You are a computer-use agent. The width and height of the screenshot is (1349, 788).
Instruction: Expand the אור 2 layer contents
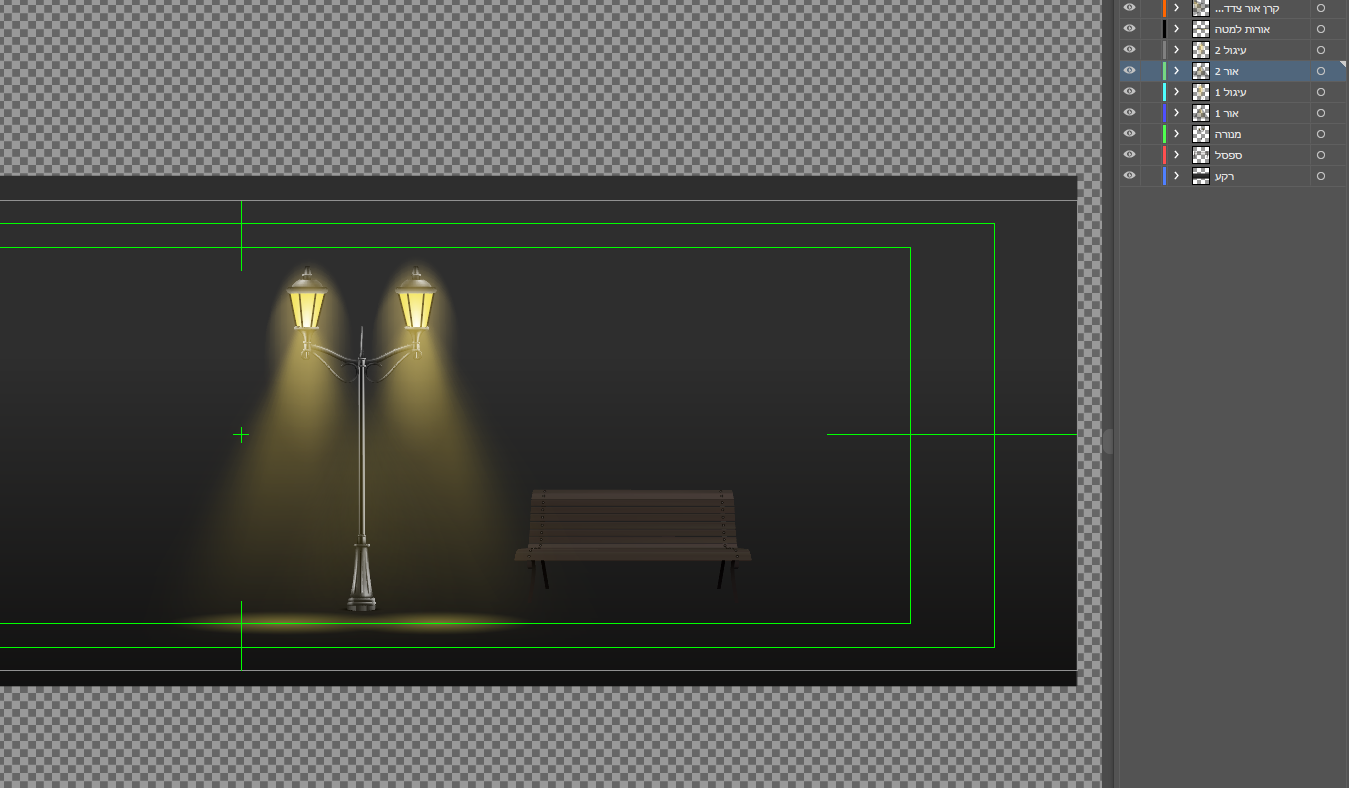(1177, 71)
